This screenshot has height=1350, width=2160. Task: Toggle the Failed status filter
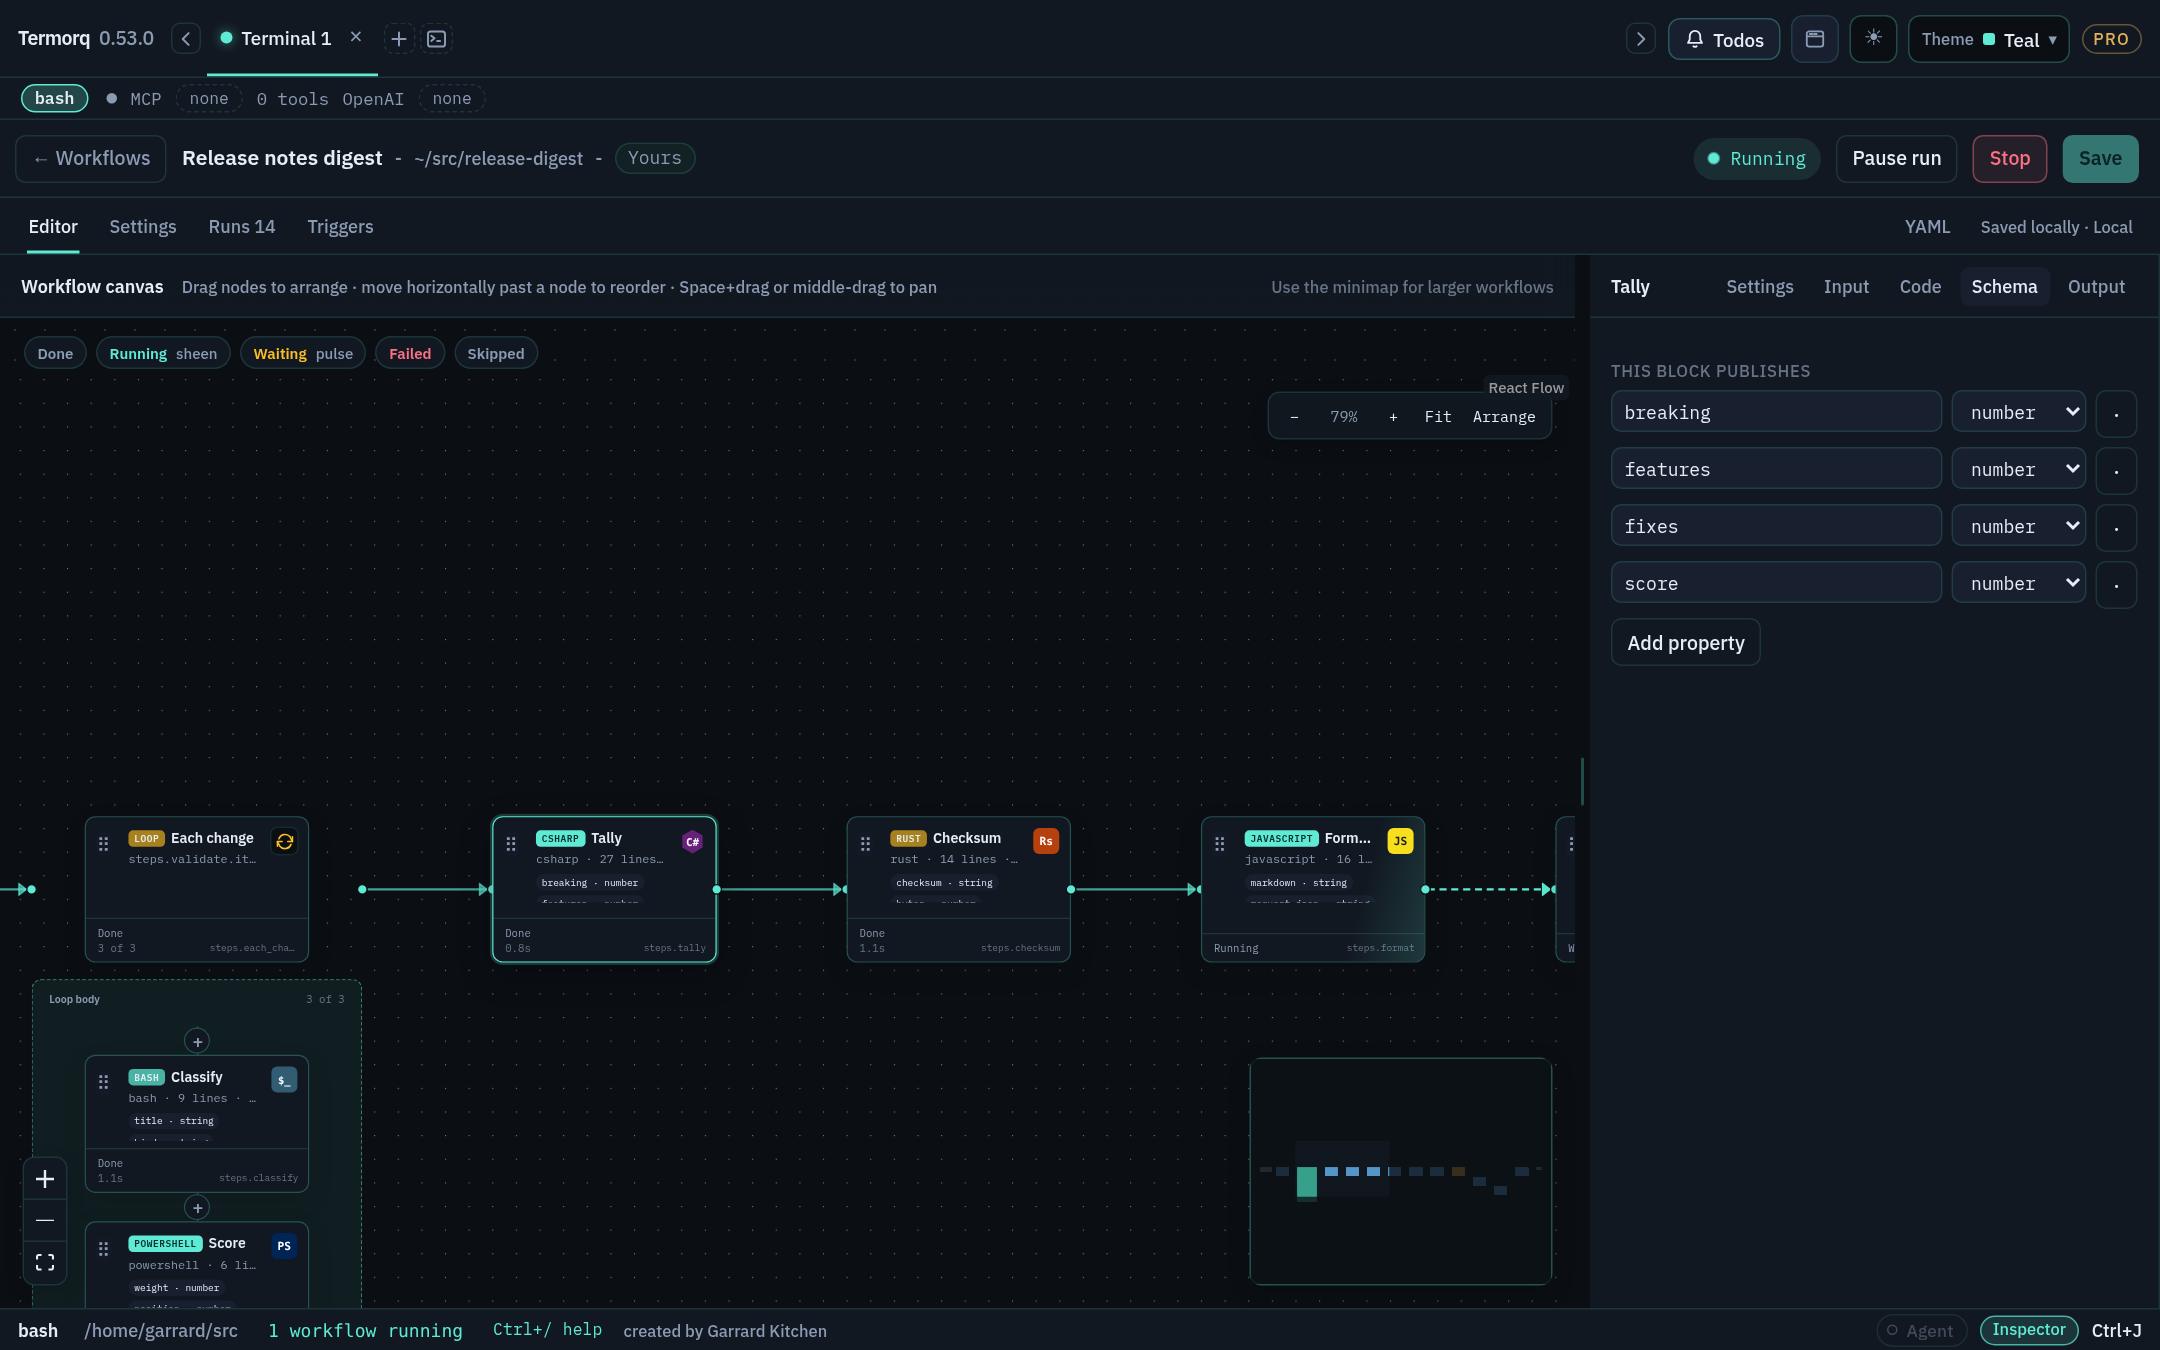click(410, 354)
